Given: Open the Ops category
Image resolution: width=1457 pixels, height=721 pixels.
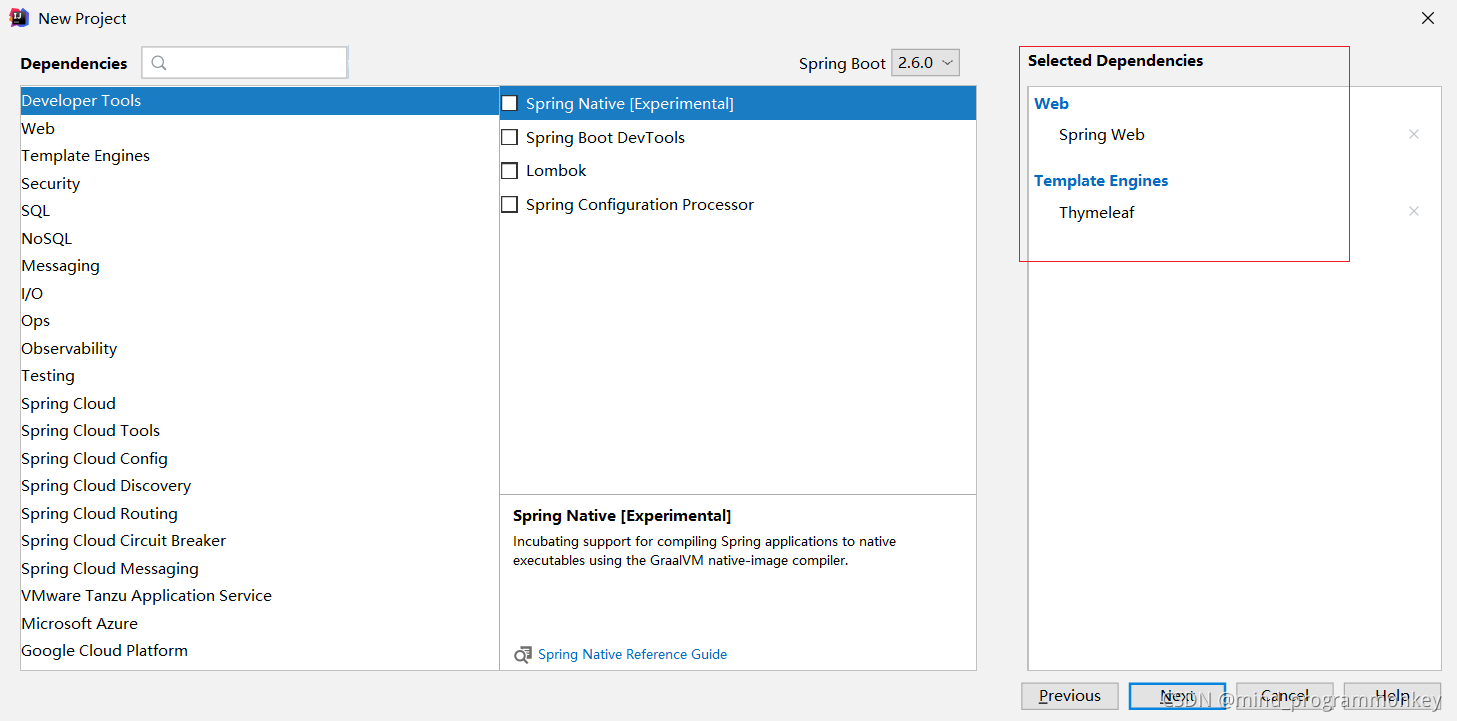Looking at the screenshot, I should tap(260, 321).
